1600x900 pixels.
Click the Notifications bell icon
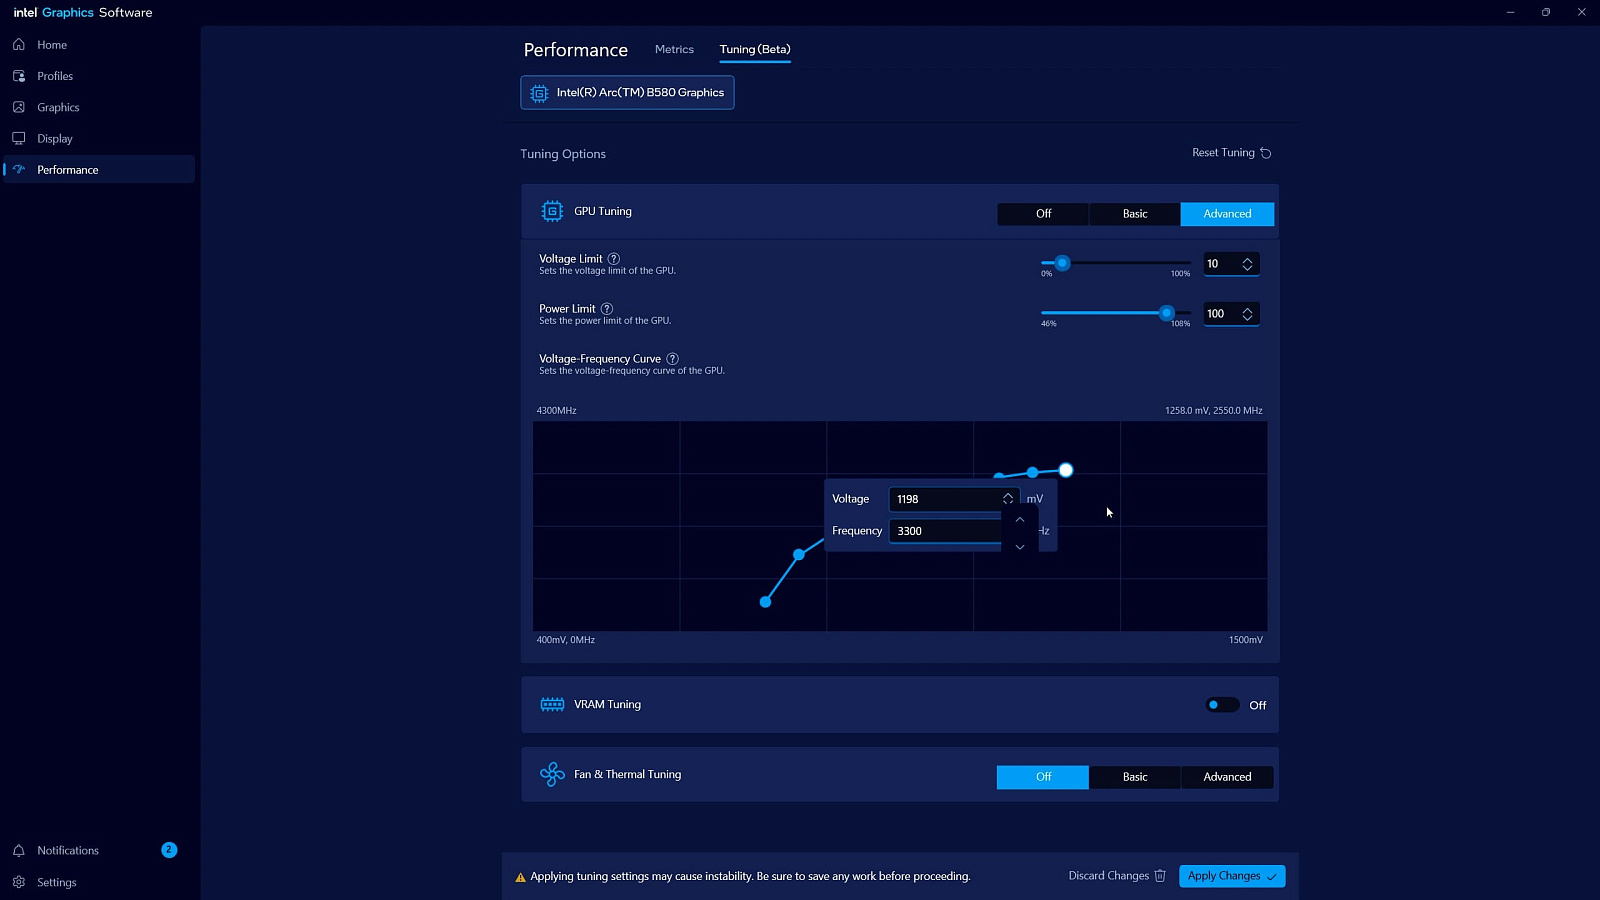pyautogui.click(x=19, y=851)
